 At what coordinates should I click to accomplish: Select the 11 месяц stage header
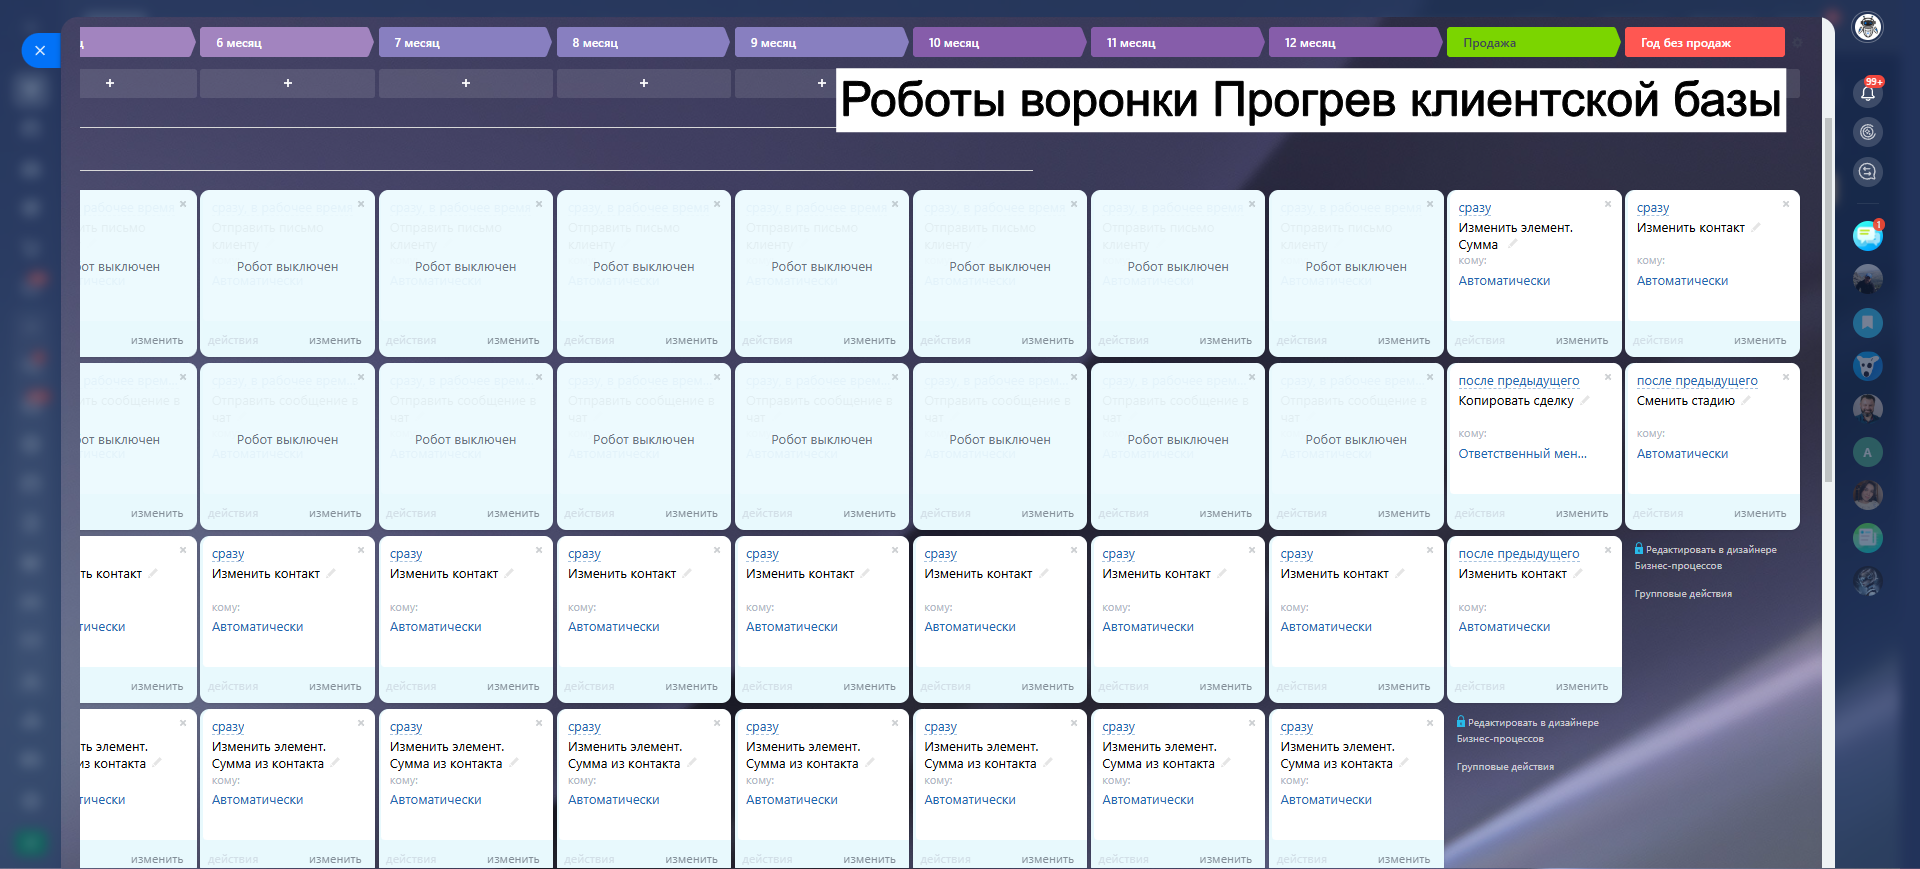[1176, 42]
